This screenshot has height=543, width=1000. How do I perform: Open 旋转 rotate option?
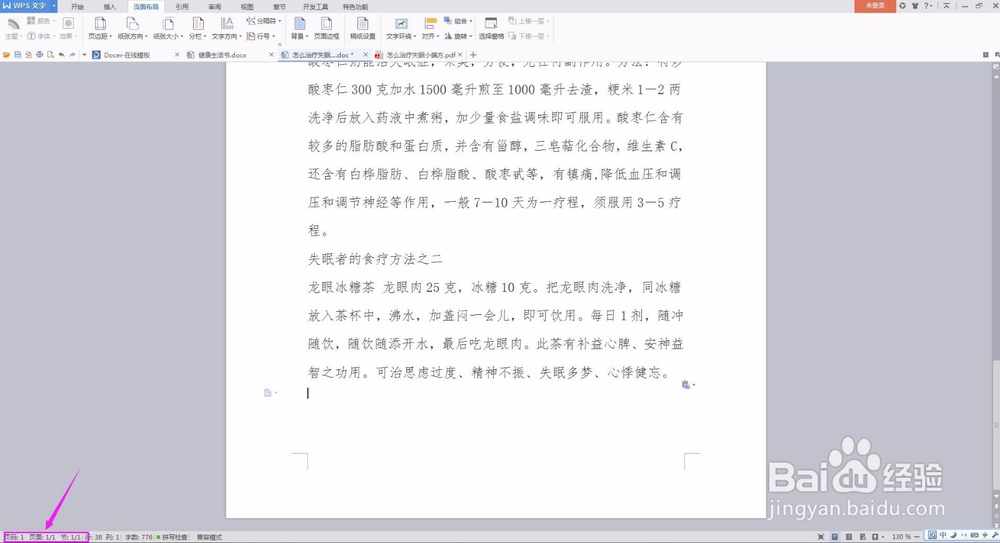459,36
